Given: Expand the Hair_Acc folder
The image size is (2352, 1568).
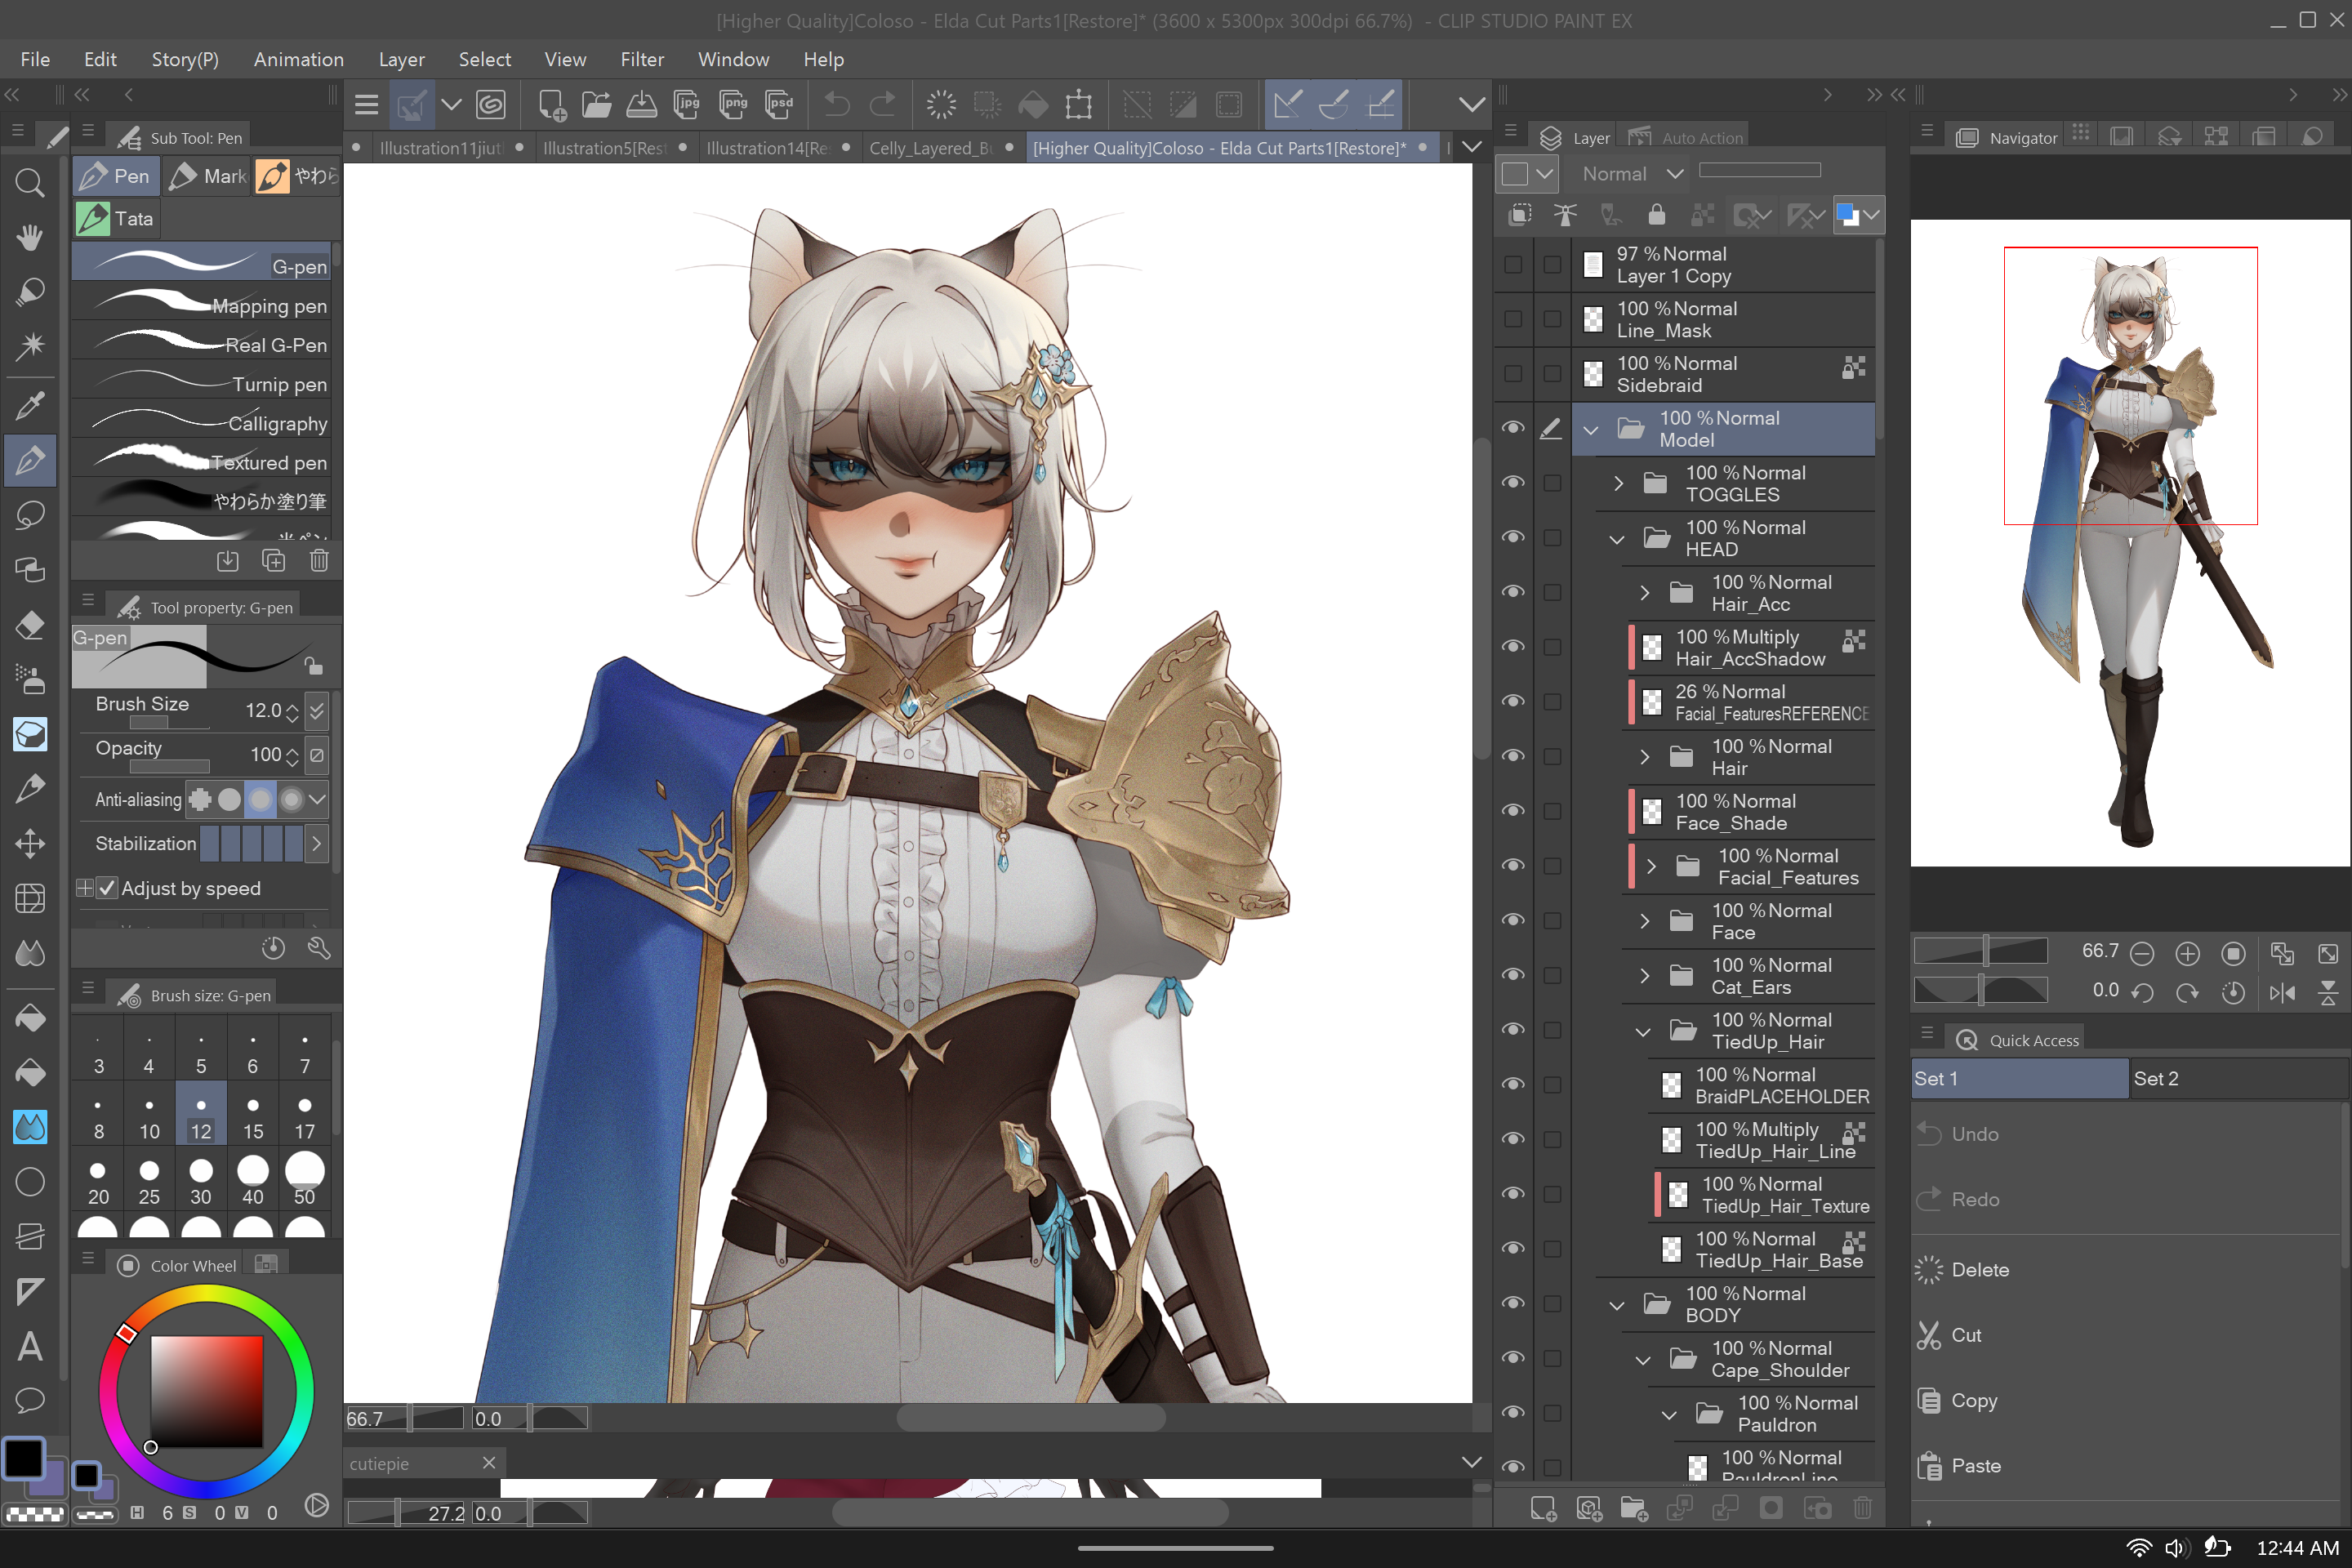Looking at the screenshot, I should [x=1645, y=593].
